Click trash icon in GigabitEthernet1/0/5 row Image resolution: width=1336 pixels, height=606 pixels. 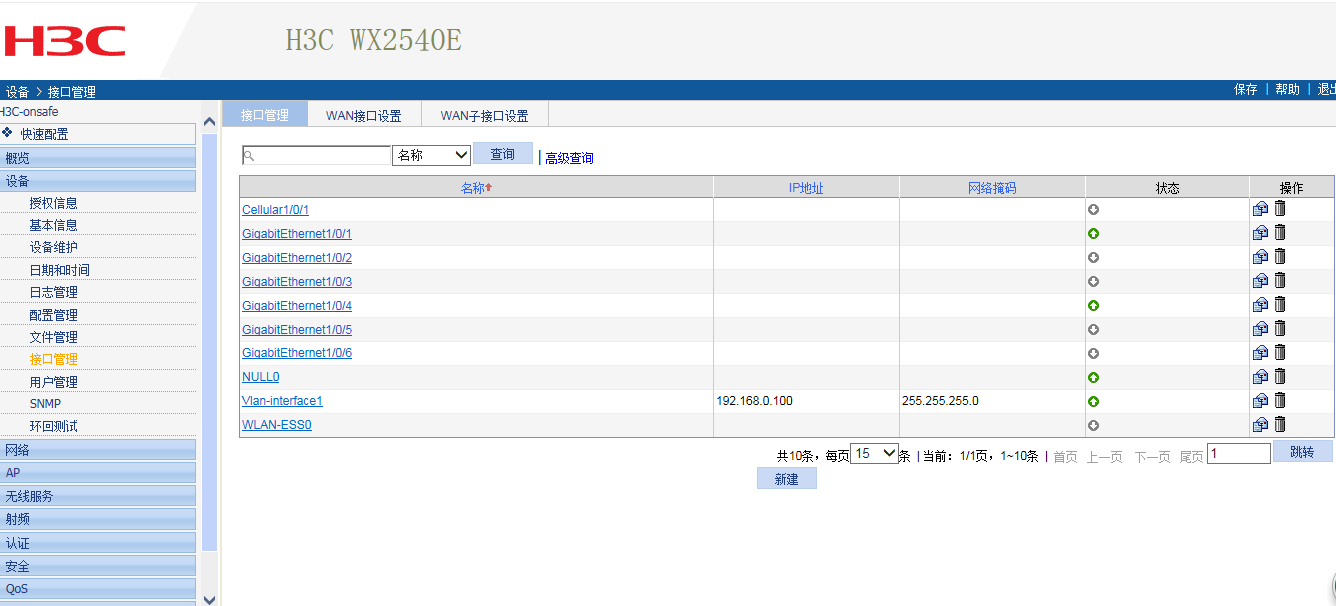(x=1280, y=328)
